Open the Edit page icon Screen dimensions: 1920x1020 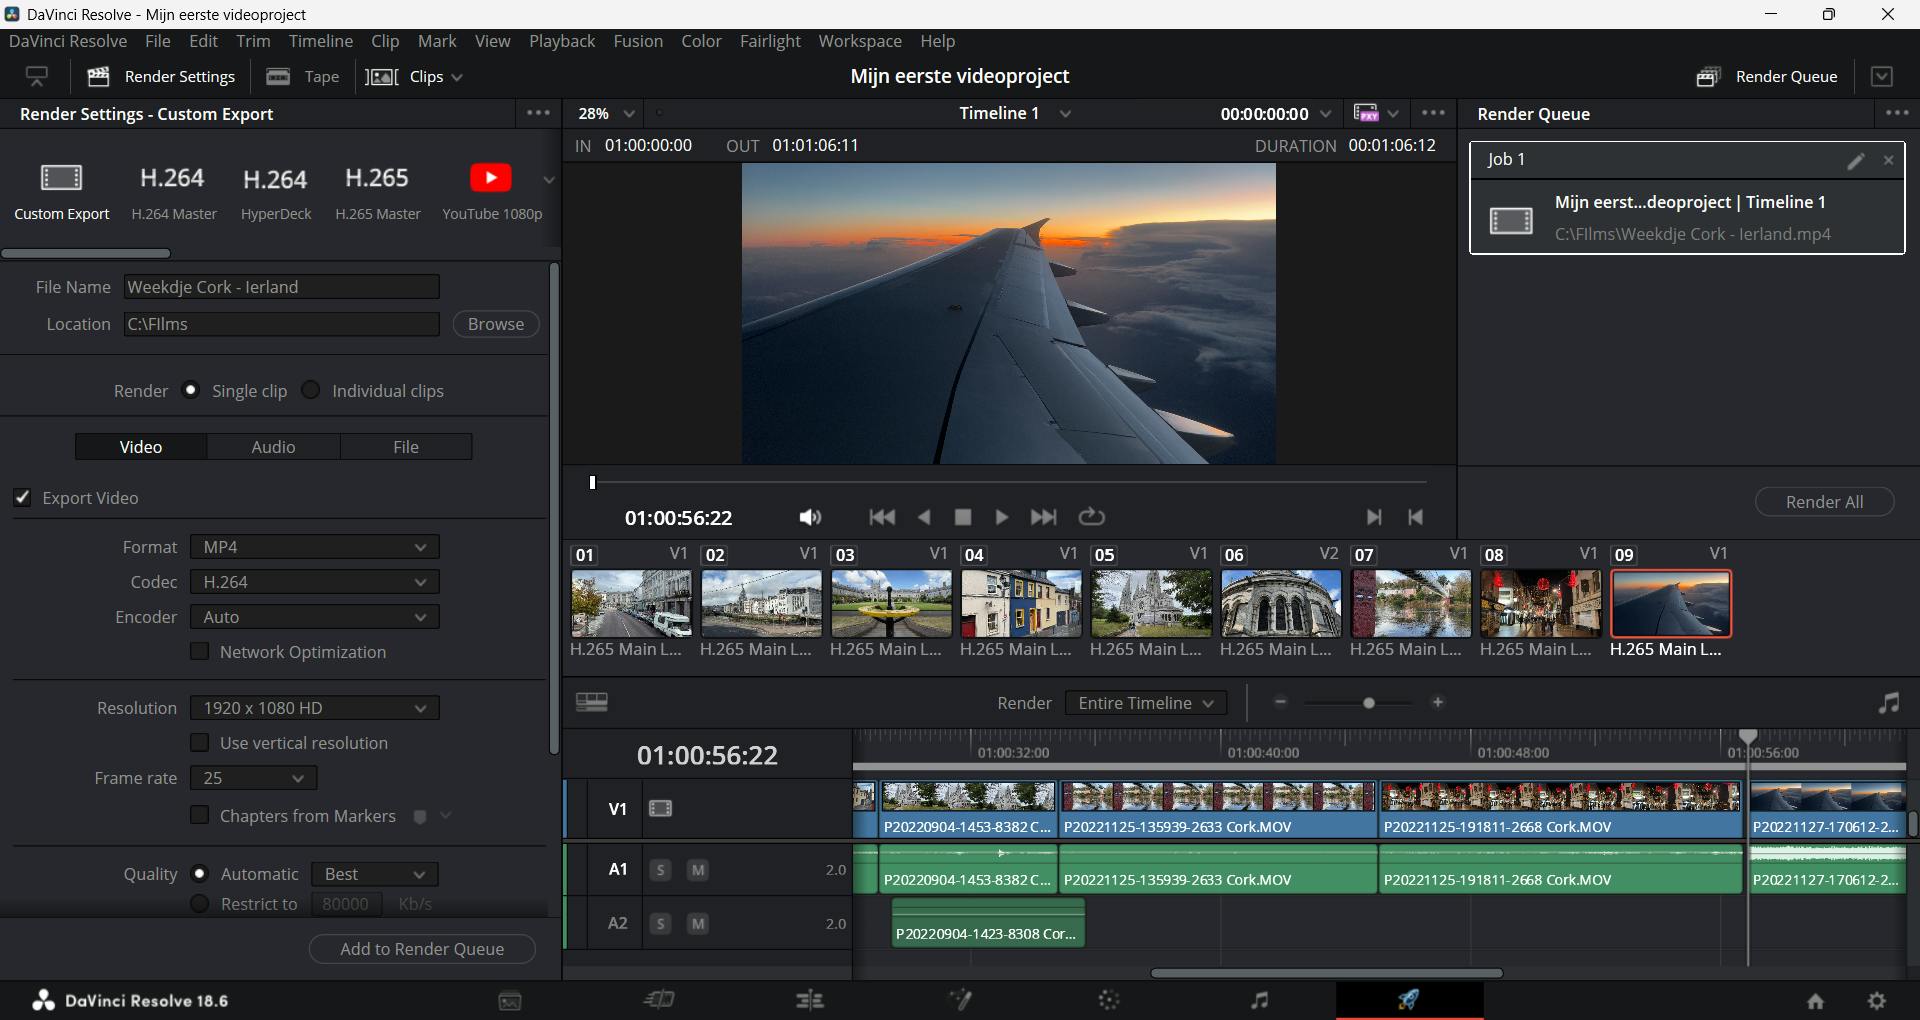[809, 1000]
